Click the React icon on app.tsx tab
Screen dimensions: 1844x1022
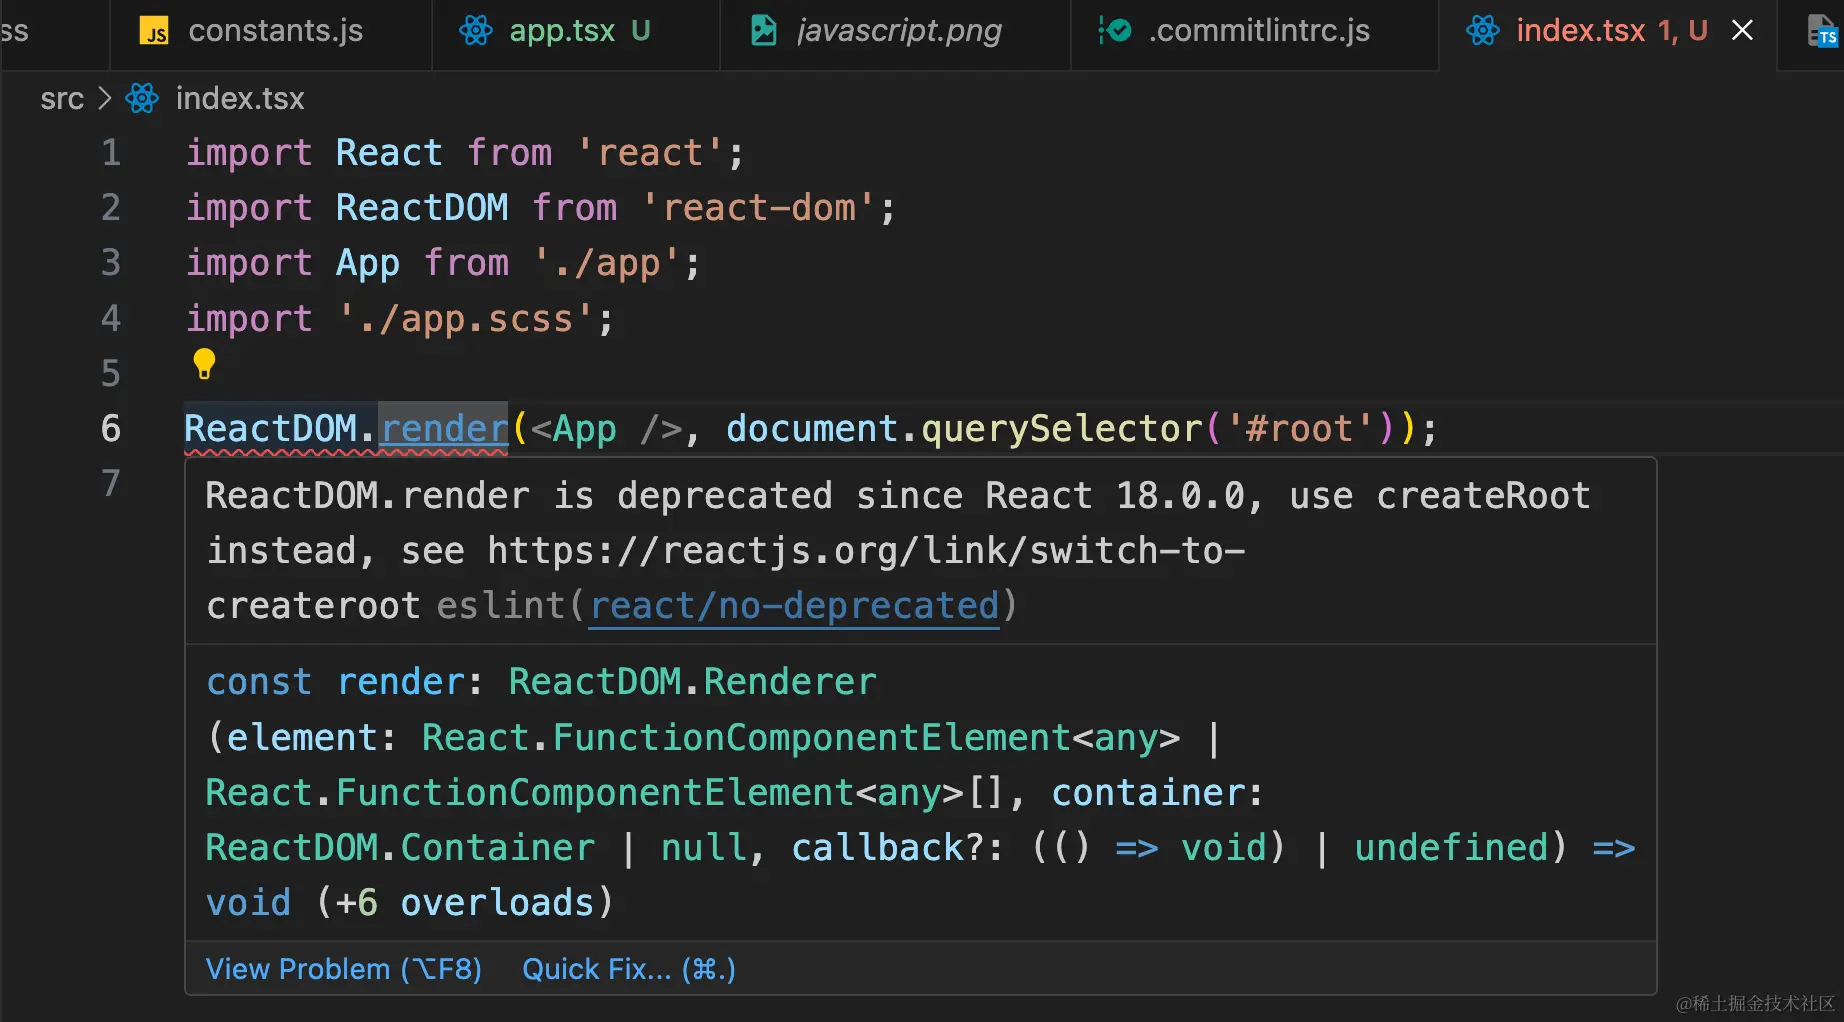pyautogui.click(x=476, y=31)
